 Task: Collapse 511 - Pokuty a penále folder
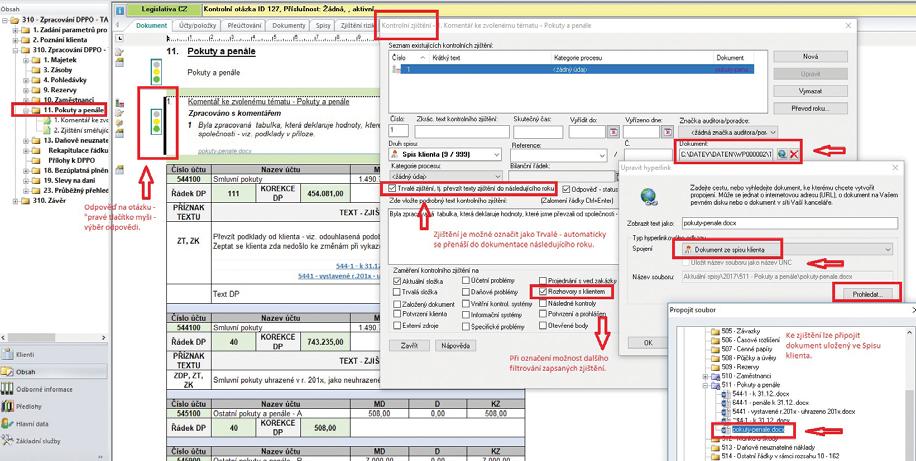point(706,386)
